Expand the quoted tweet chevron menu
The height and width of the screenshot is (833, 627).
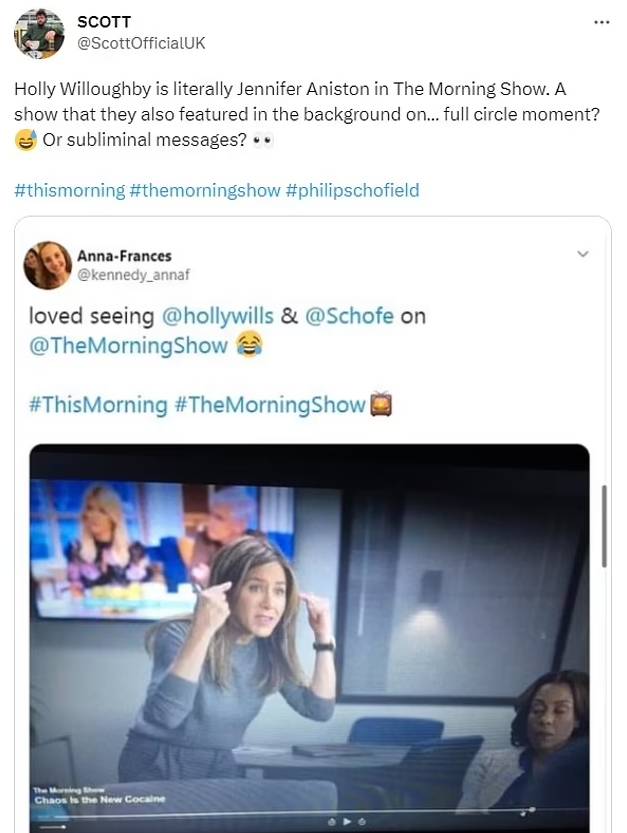pyautogui.click(x=583, y=255)
